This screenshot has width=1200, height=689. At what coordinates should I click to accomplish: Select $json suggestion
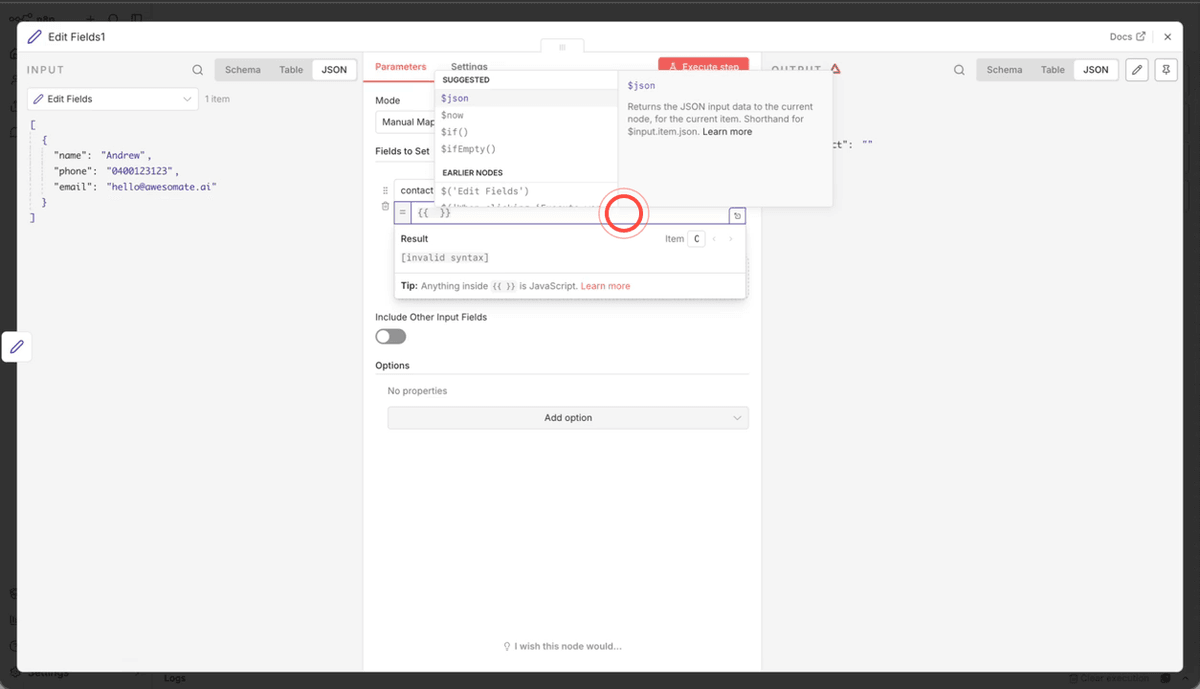tap(526, 98)
